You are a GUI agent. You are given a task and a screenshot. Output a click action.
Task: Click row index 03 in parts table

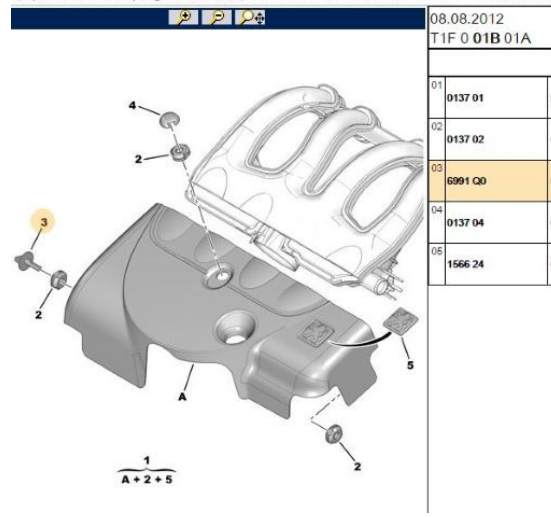(436, 168)
